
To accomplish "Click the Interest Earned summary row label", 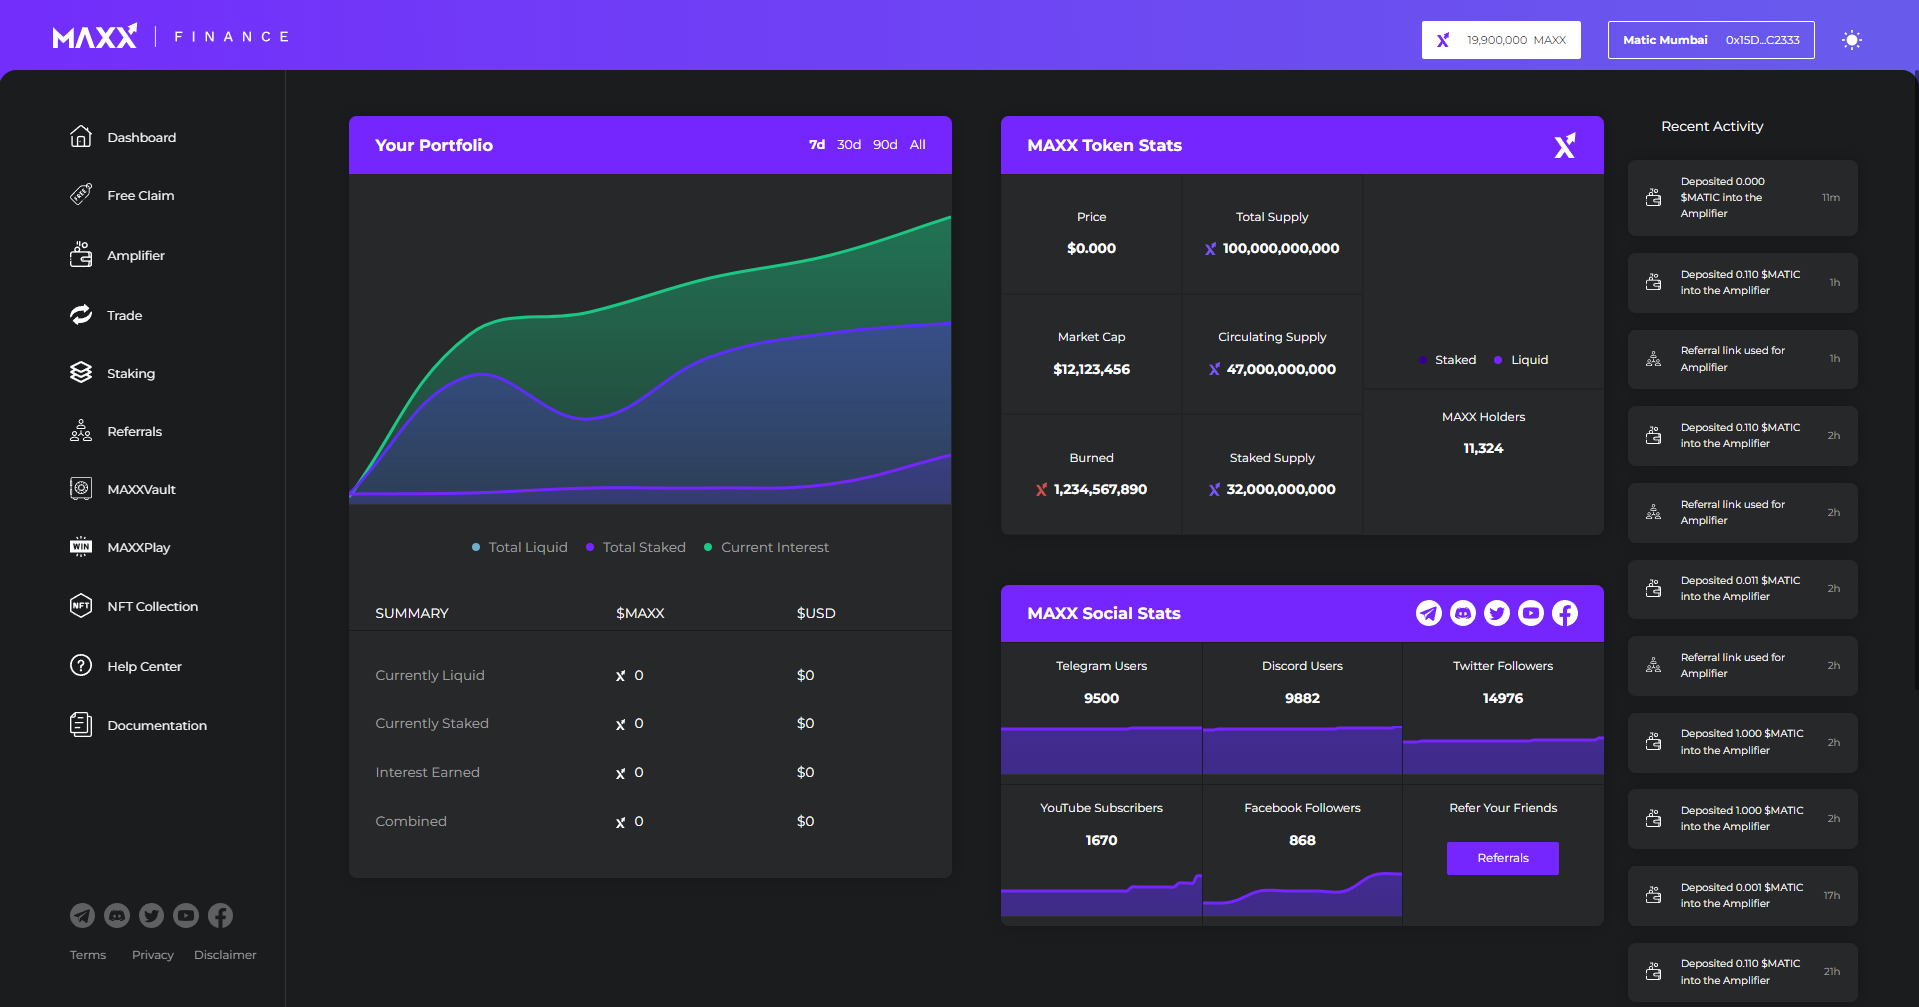I will [x=427, y=772].
